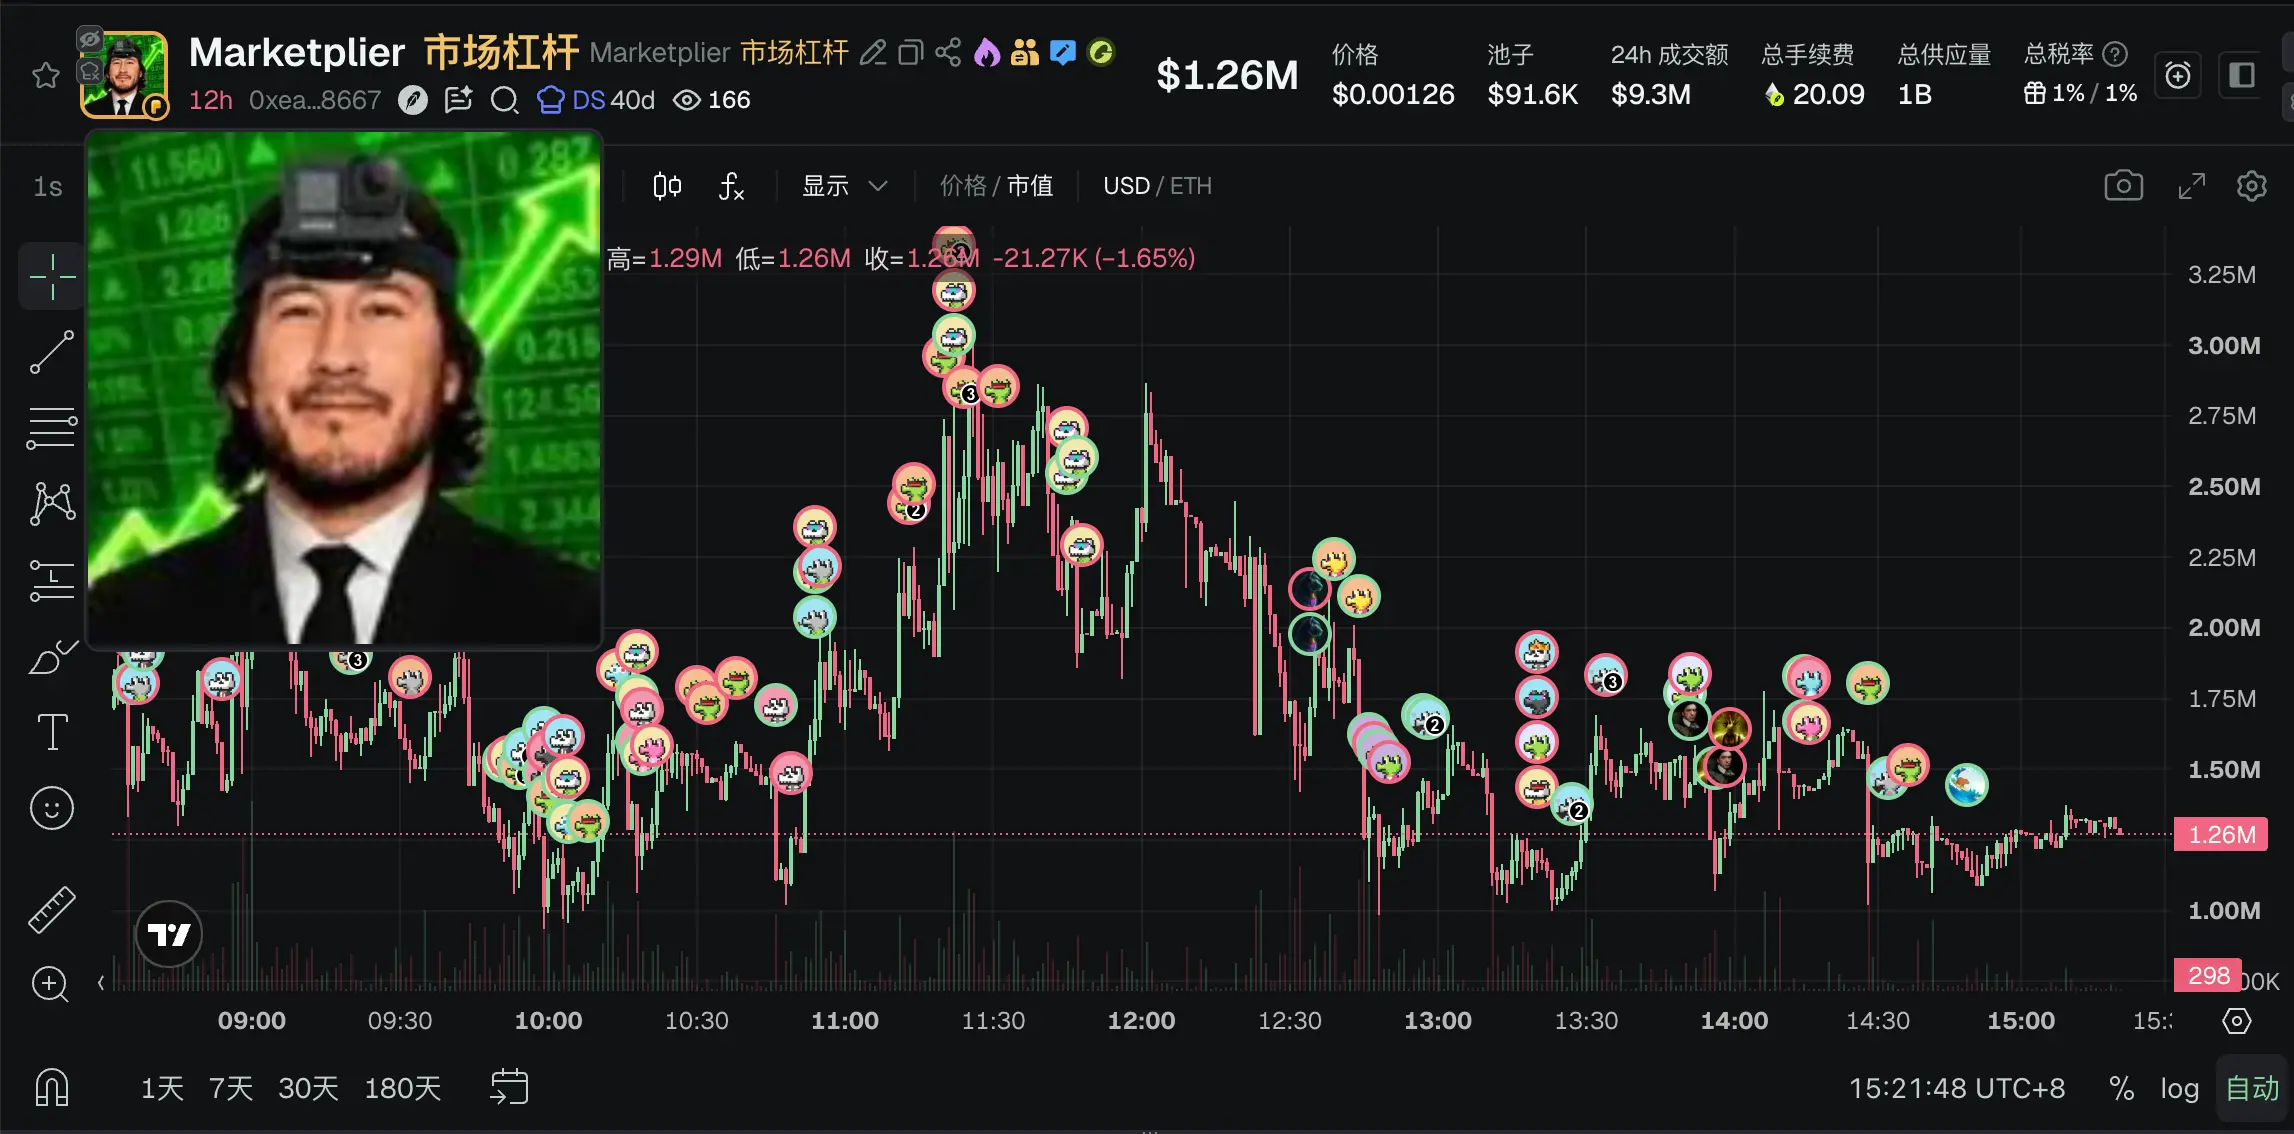Viewport: 2294px width, 1134px height.
Task: Open chart settings gear
Action: tap(2251, 186)
